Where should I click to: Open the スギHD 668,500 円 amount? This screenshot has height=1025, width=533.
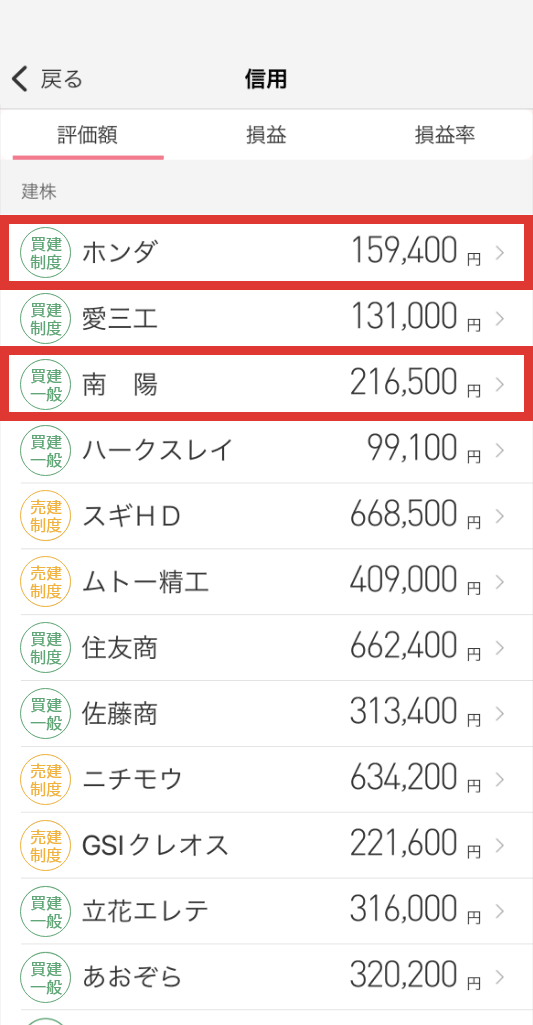click(x=415, y=516)
